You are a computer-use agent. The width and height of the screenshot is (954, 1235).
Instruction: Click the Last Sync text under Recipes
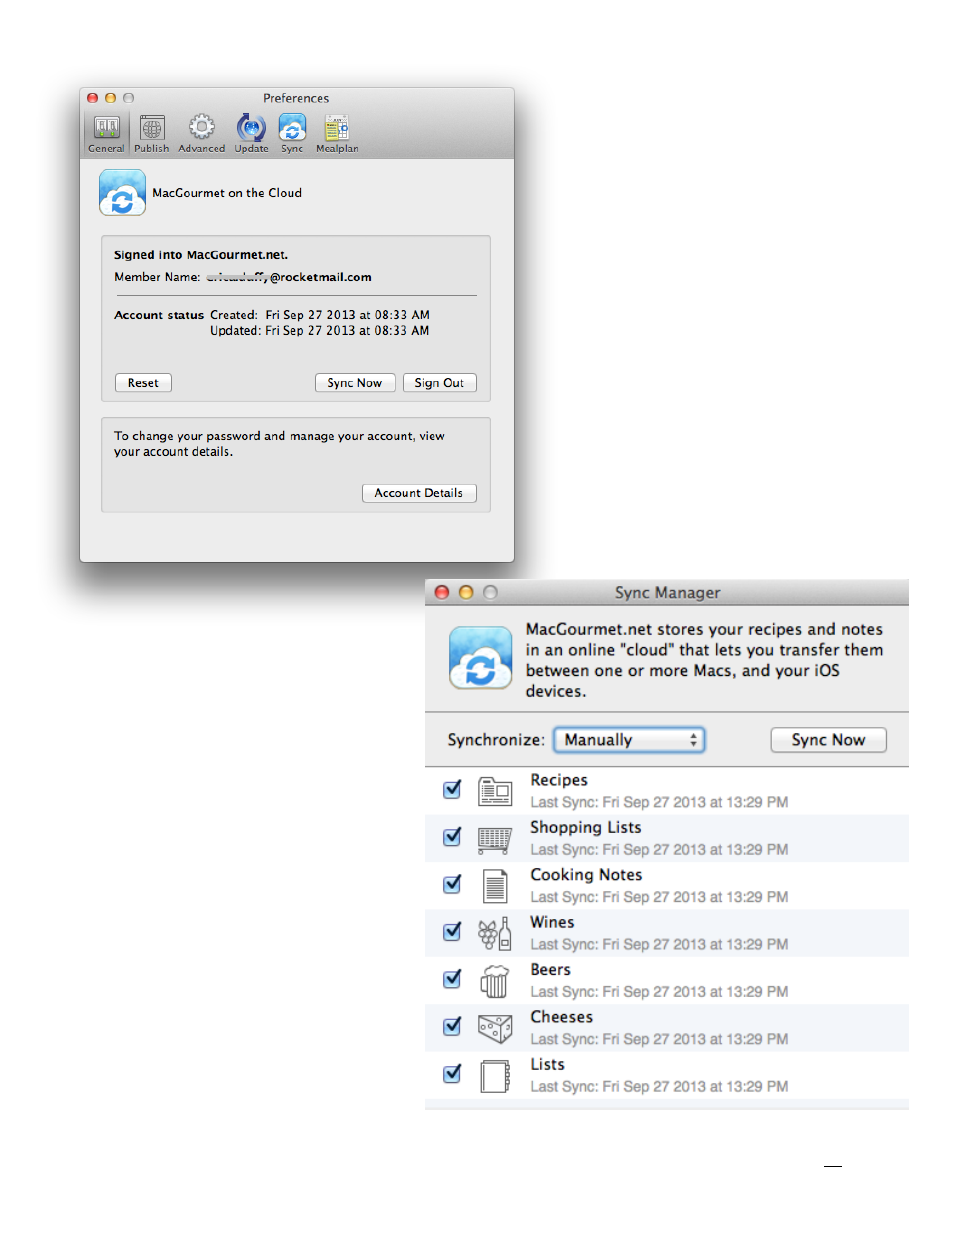point(659,802)
